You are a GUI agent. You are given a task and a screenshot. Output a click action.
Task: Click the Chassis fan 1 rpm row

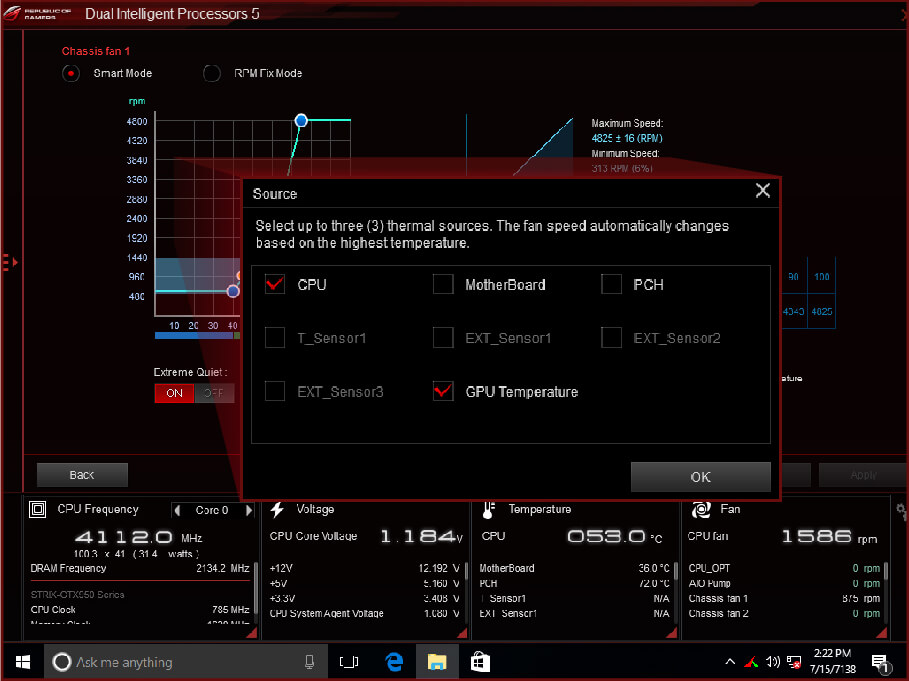tap(784, 598)
